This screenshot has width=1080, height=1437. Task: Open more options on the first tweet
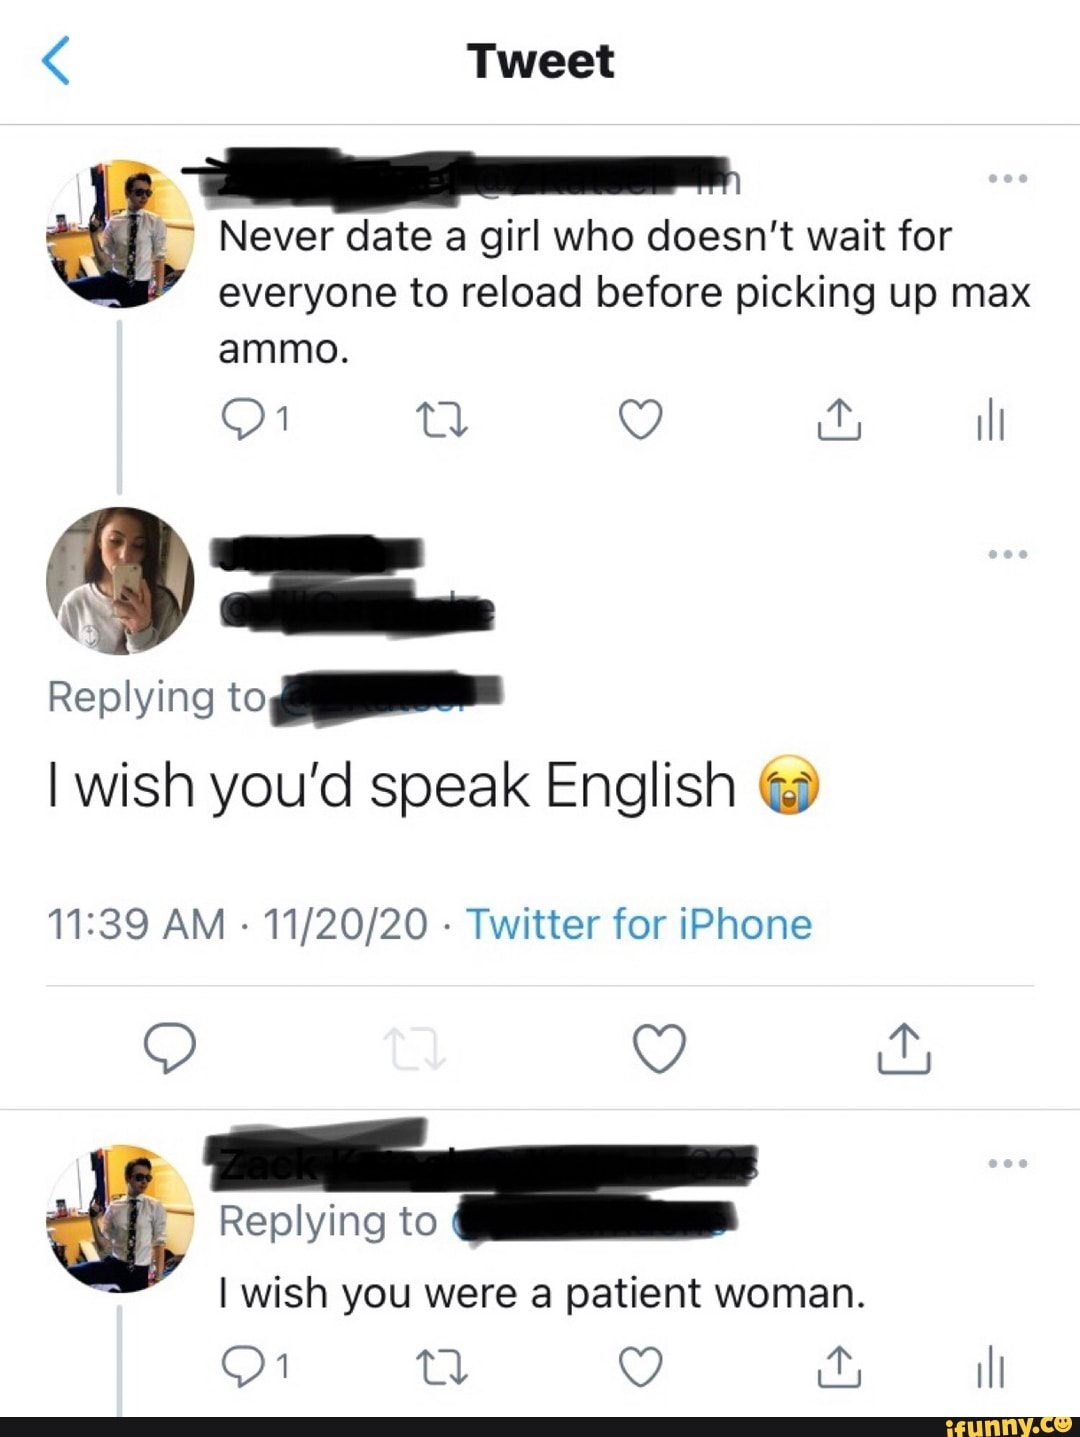[x=1007, y=179]
